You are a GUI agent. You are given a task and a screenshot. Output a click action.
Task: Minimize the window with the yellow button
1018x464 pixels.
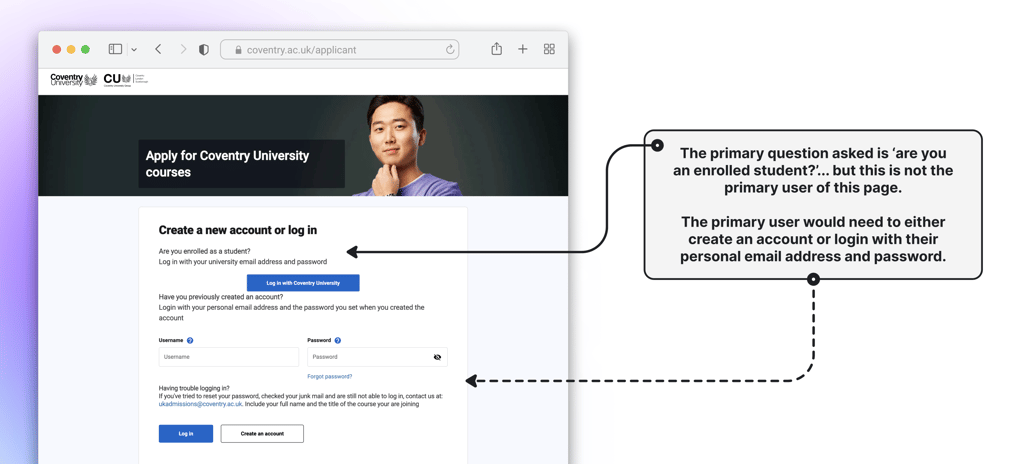71,49
